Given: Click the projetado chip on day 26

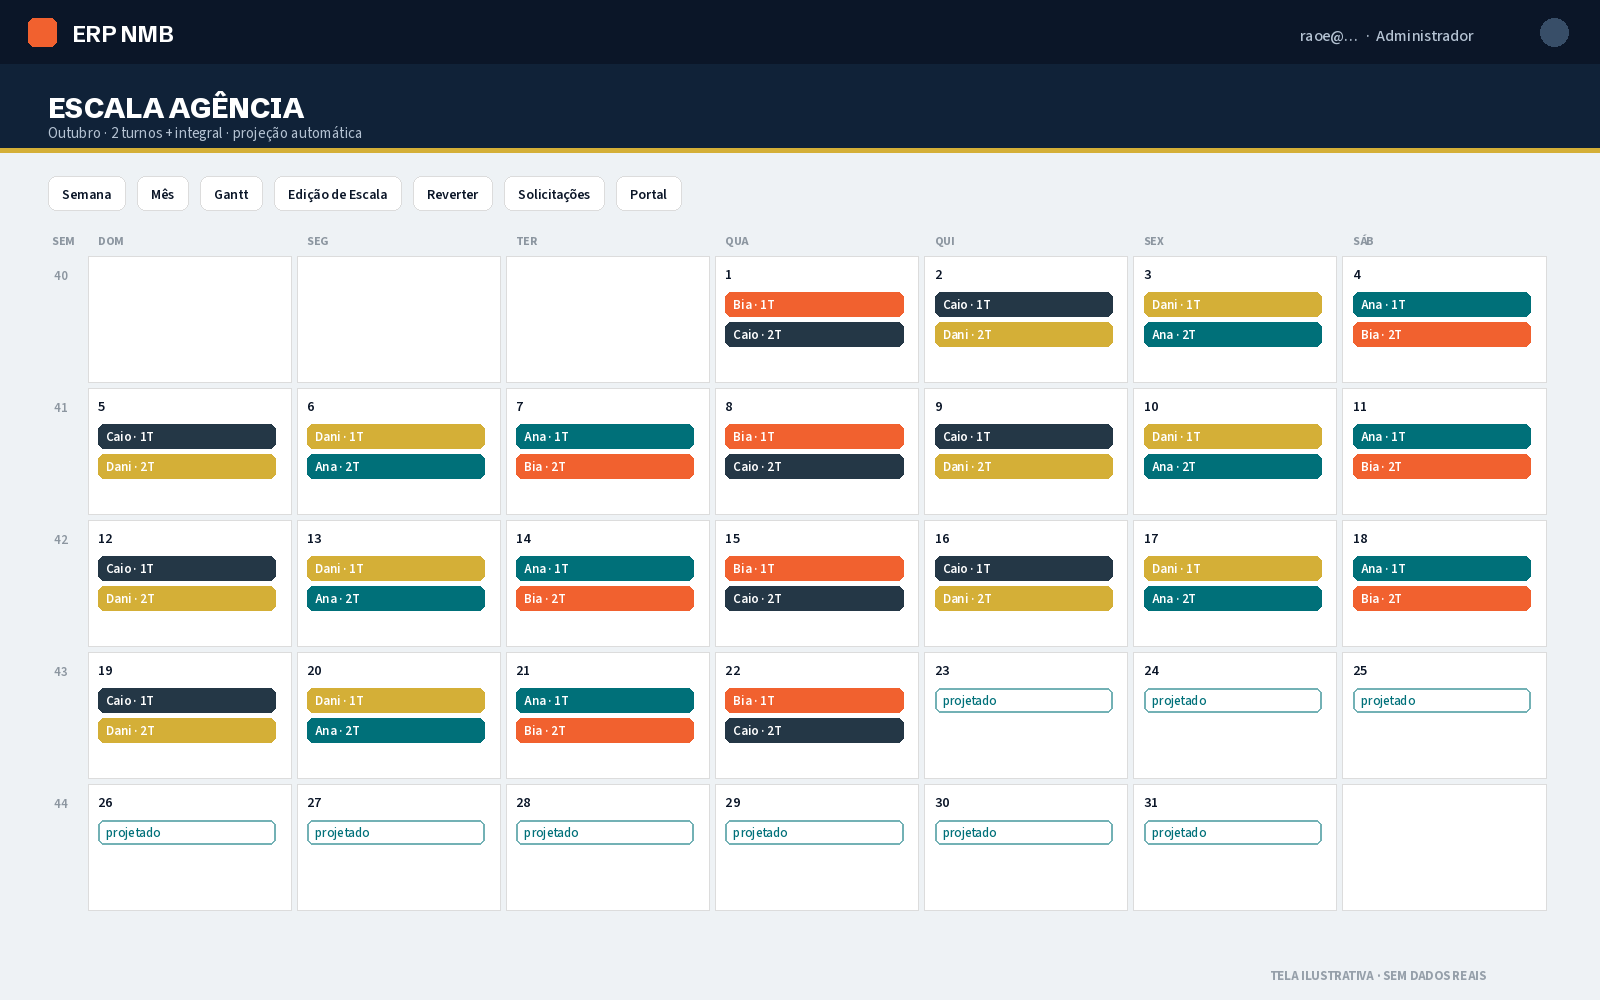Looking at the screenshot, I should pos(187,833).
